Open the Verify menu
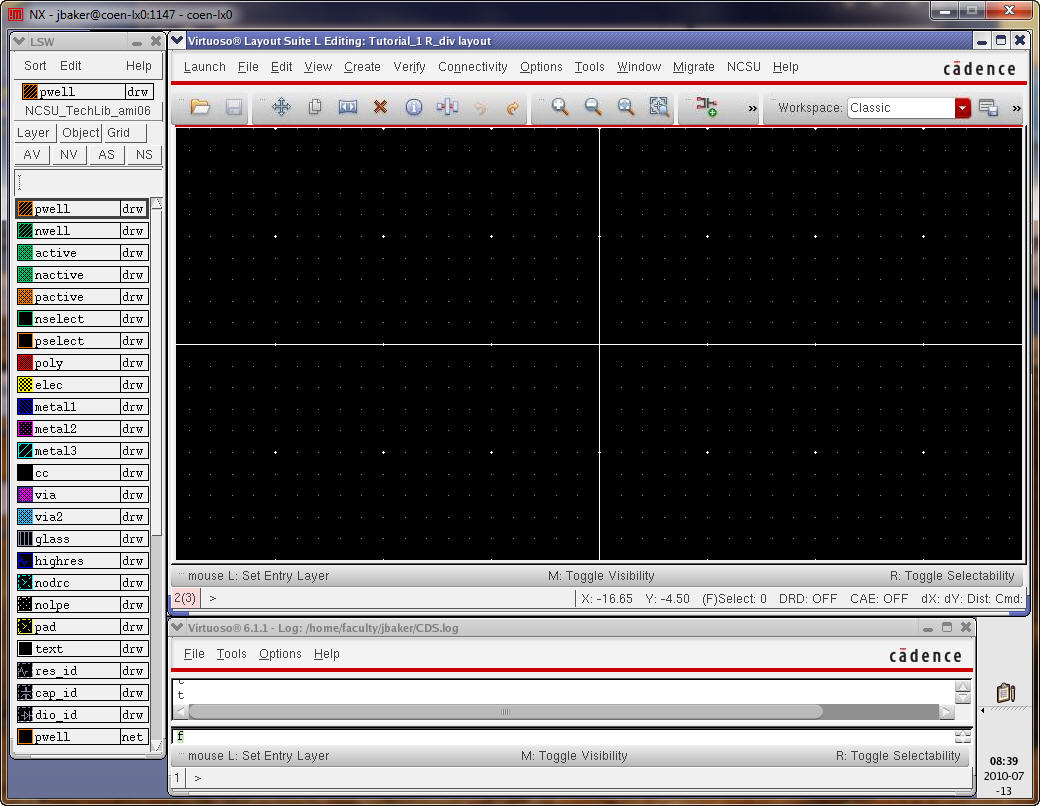Screen dimensions: 1040x806 click(409, 67)
